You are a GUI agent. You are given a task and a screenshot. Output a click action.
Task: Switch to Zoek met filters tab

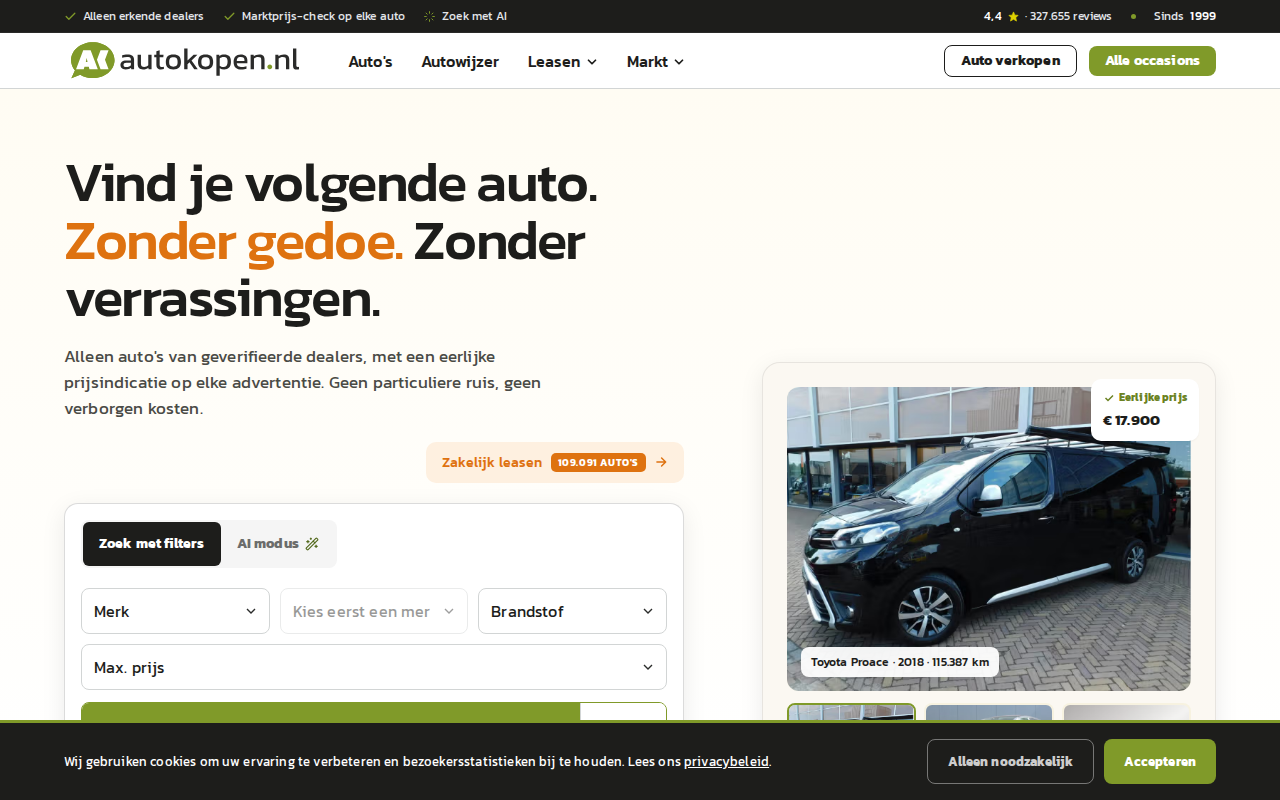coord(152,544)
